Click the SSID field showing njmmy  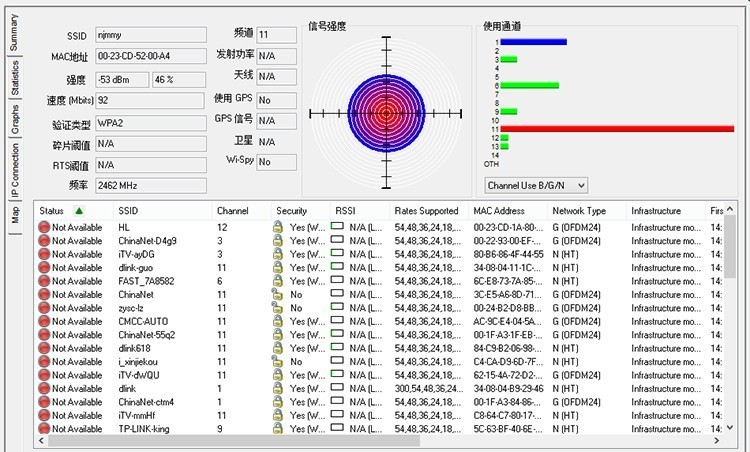(x=151, y=35)
